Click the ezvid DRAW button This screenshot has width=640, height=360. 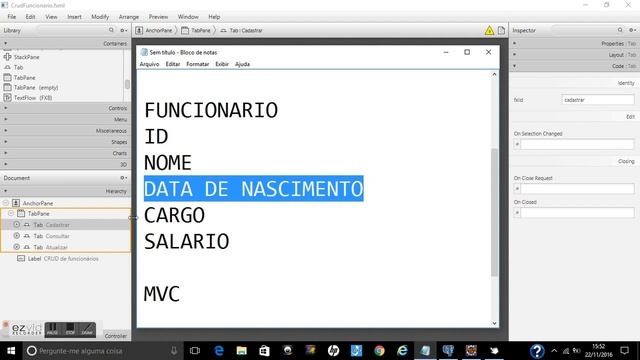pos(87,329)
